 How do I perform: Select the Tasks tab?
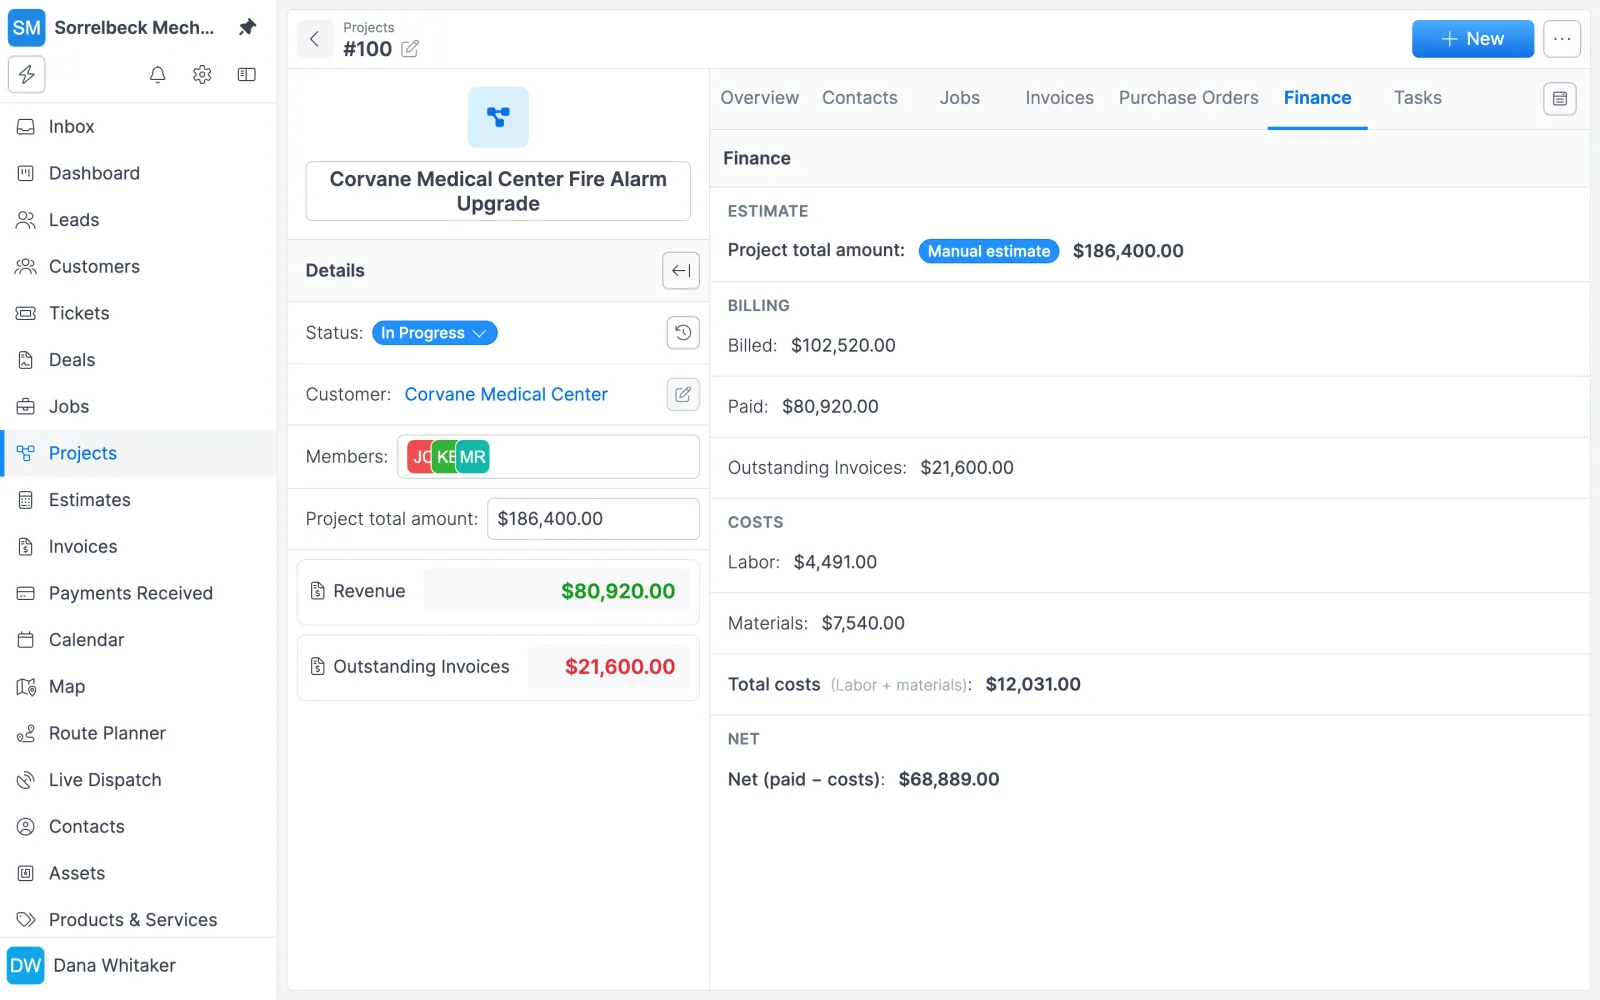pyautogui.click(x=1418, y=98)
